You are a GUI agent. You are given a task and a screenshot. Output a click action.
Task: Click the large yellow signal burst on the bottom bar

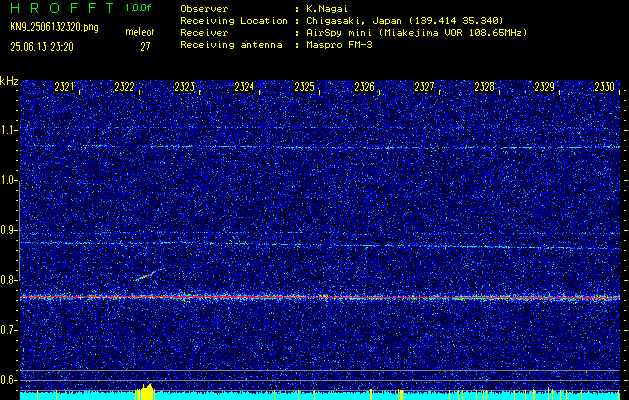145,392
